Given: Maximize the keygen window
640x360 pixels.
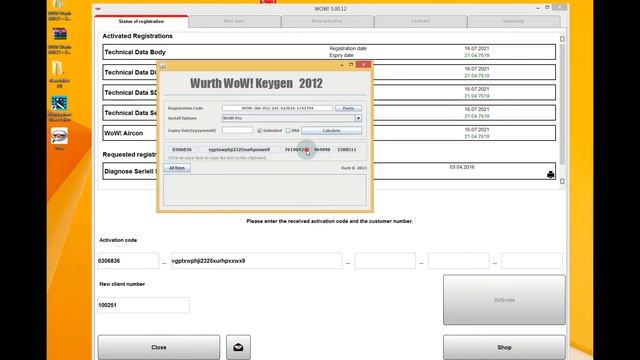Looking at the screenshot, I should coord(351,64).
